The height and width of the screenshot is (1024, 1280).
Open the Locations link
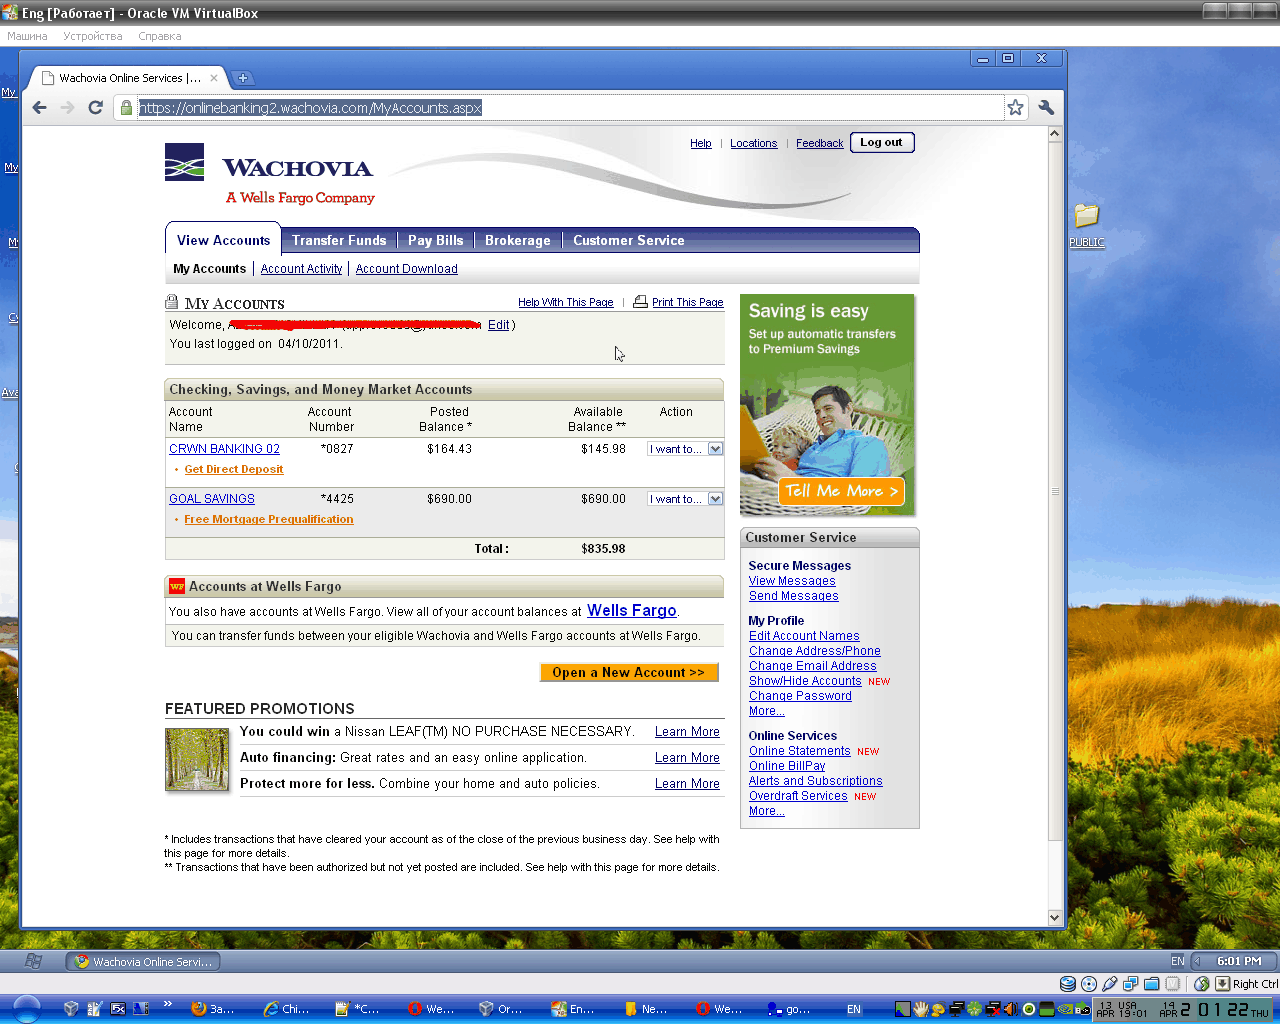coord(754,143)
